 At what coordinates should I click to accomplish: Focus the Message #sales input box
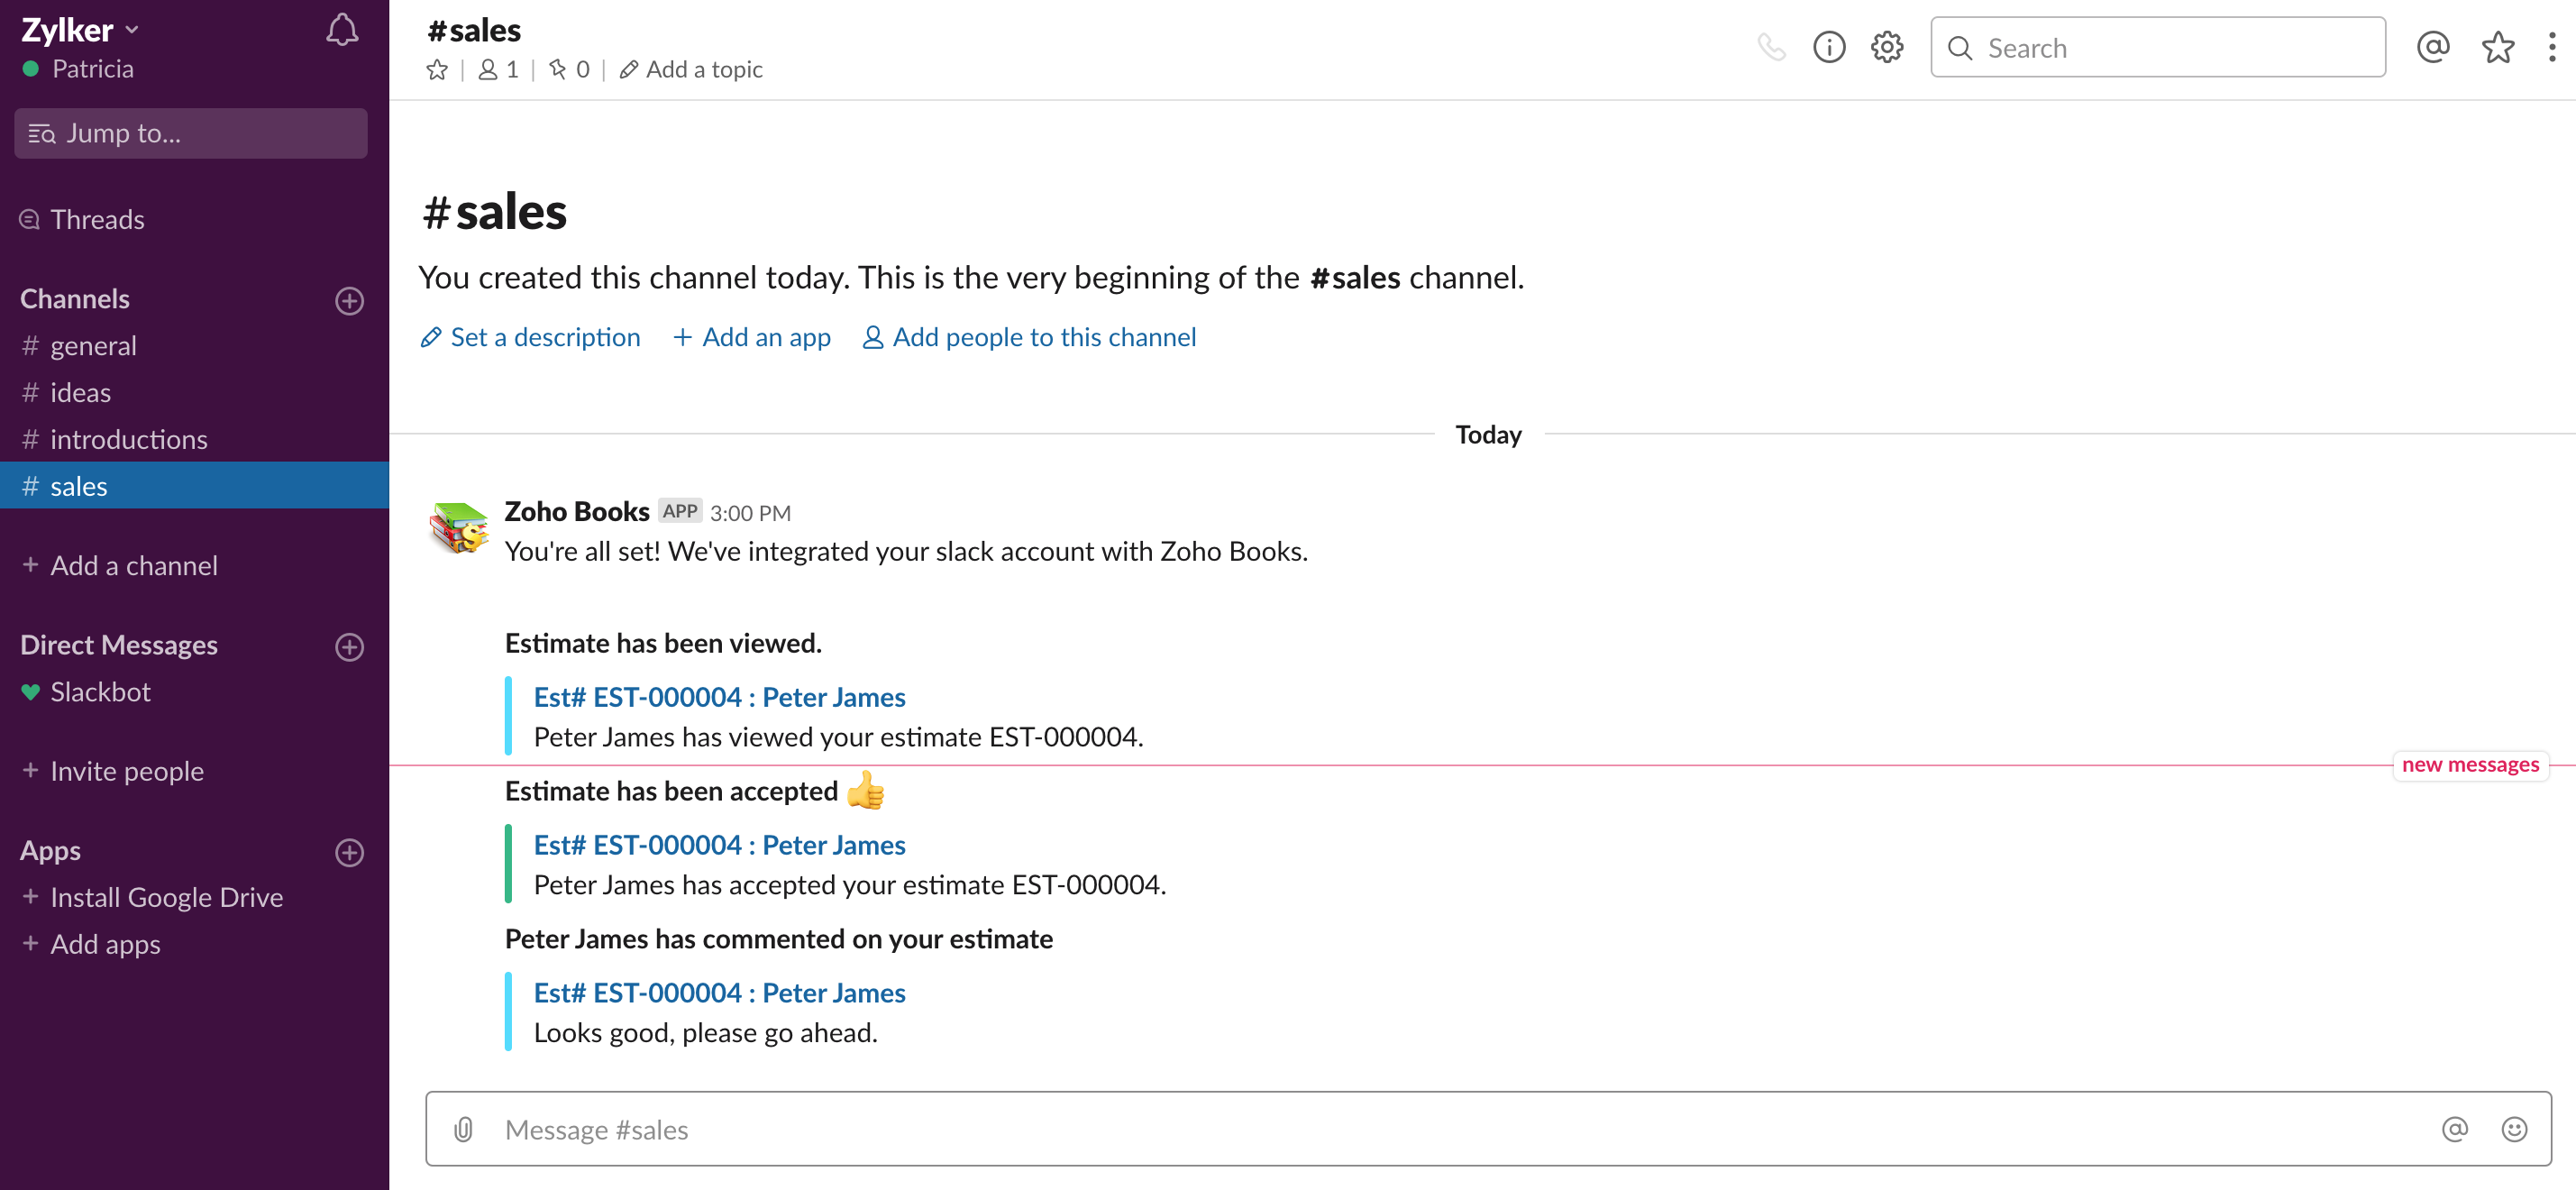1400,1129
